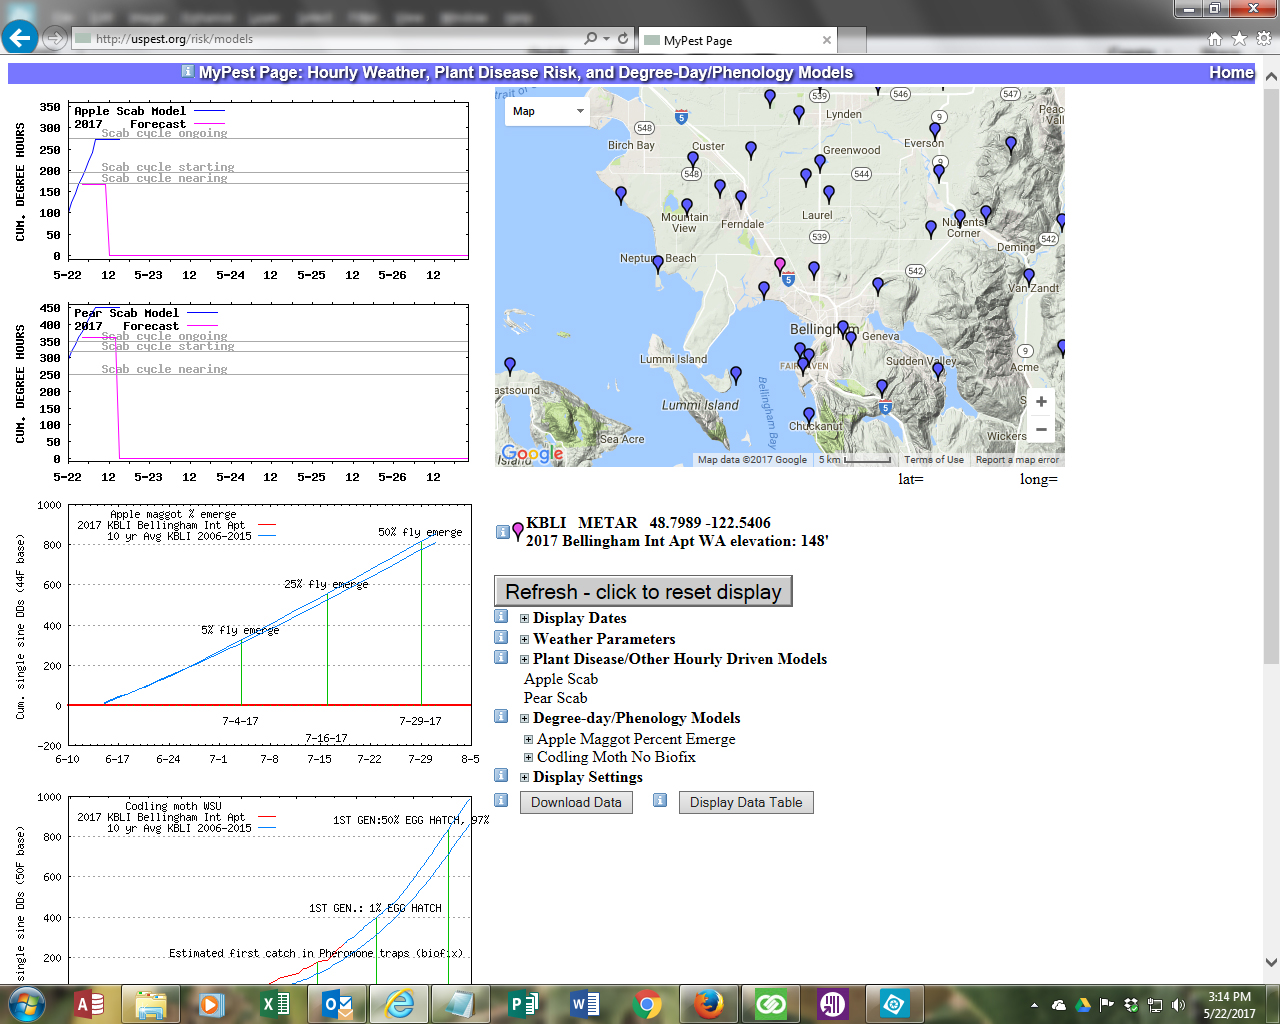Click the scrollbar up arrow
Image resolution: width=1280 pixels, height=1024 pixels.
(x=1271, y=76)
